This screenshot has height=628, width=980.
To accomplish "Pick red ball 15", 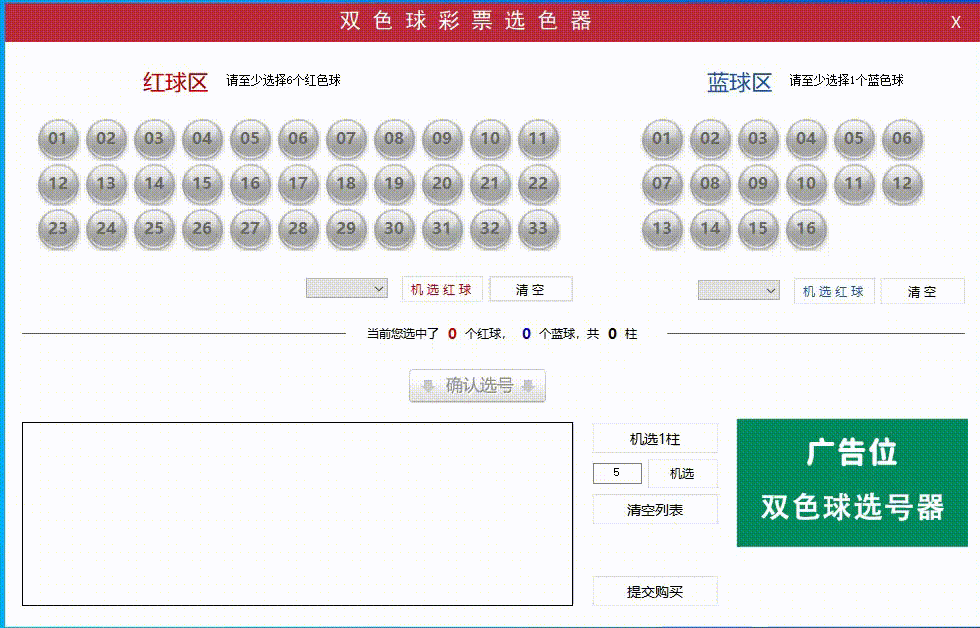I will [202, 184].
